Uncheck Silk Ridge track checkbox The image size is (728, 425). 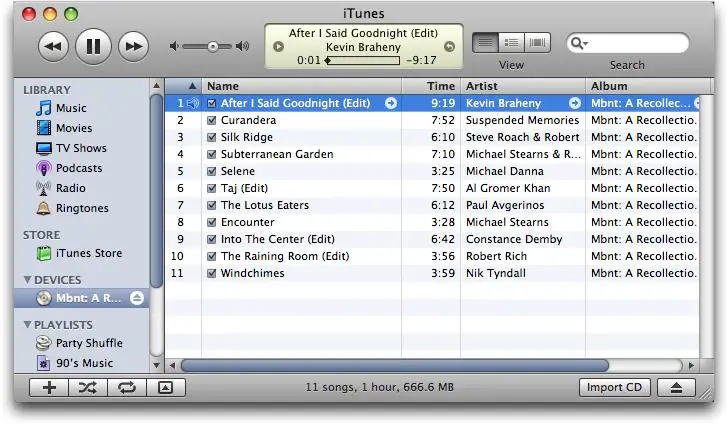212,137
